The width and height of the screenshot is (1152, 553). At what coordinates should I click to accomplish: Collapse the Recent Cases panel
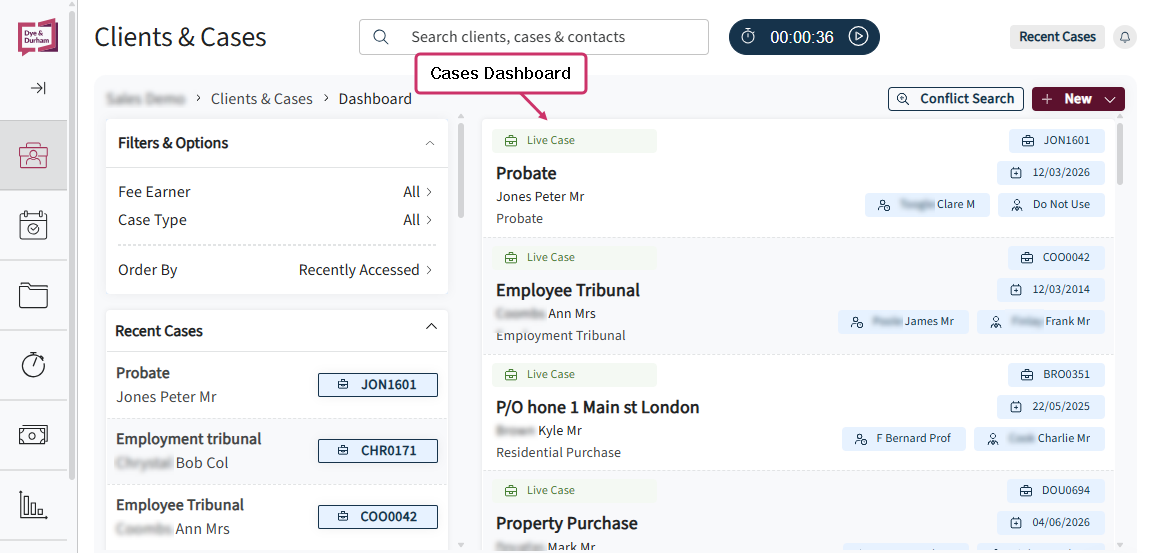pyautogui.click(x=431, y=327)
